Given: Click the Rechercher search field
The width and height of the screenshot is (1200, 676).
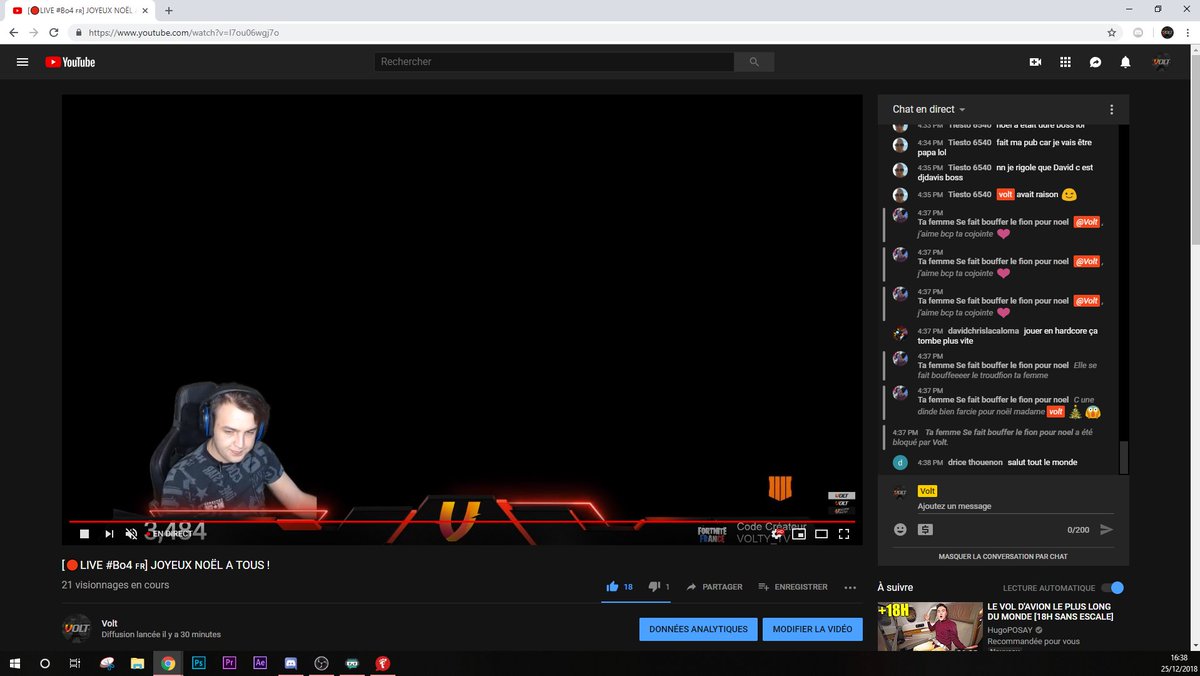Looking at the screenshot, I should coord(554,62).
